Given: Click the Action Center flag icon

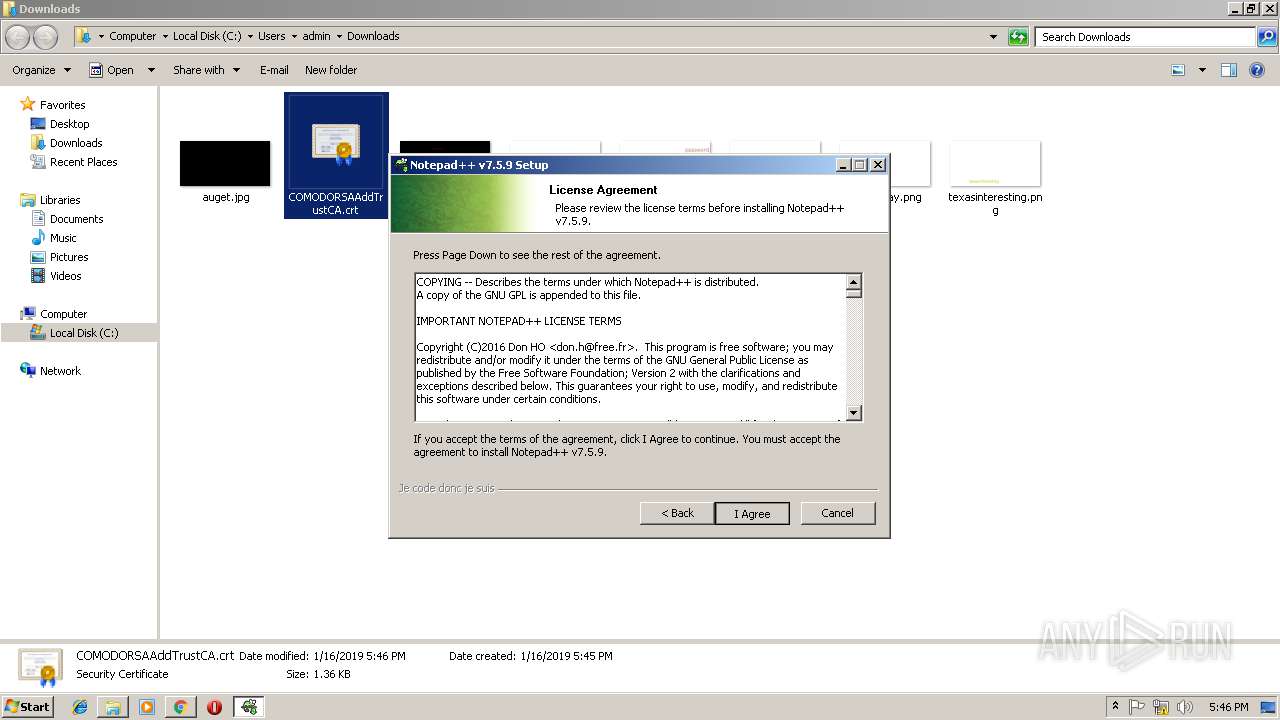Looking at the screenshot, I should 1137,707.
